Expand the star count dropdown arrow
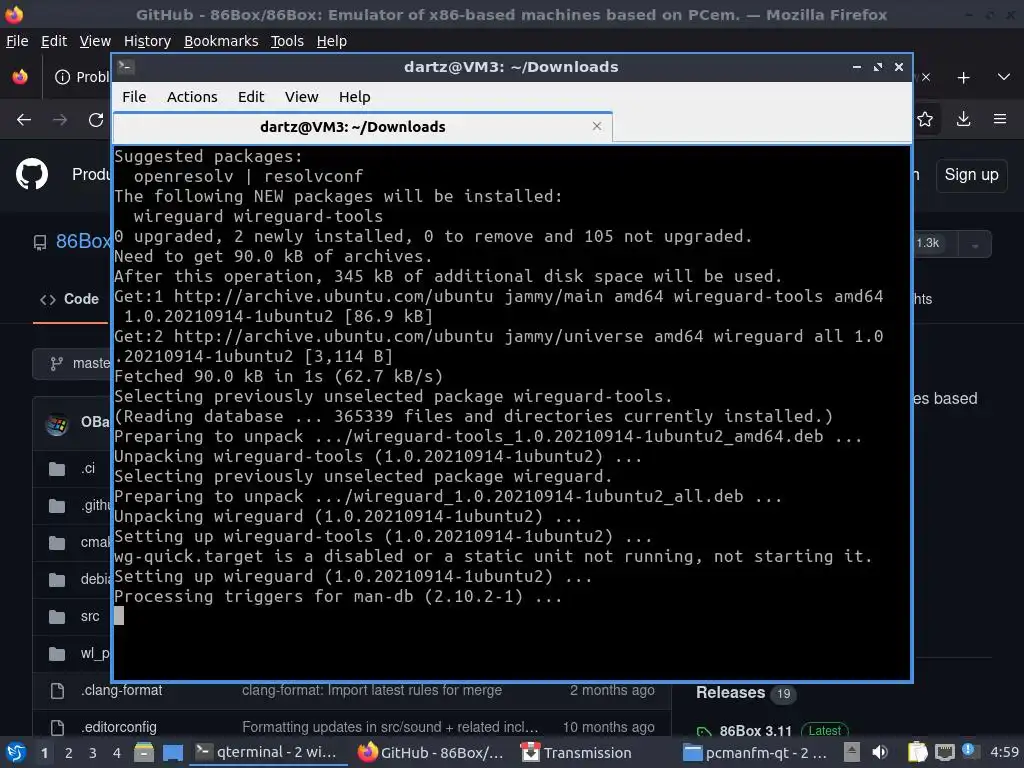This screenshot has width=1024, height=768. [975, 245]
